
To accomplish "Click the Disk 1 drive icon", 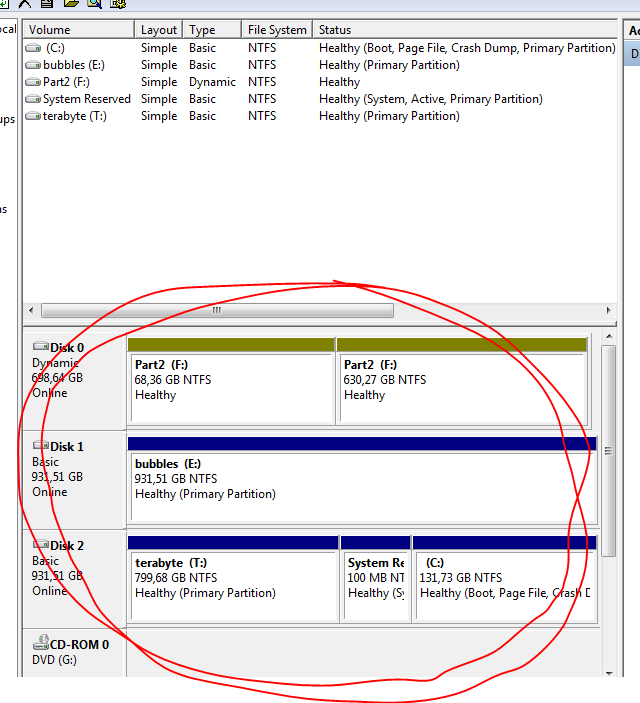I will pos(40,446).
